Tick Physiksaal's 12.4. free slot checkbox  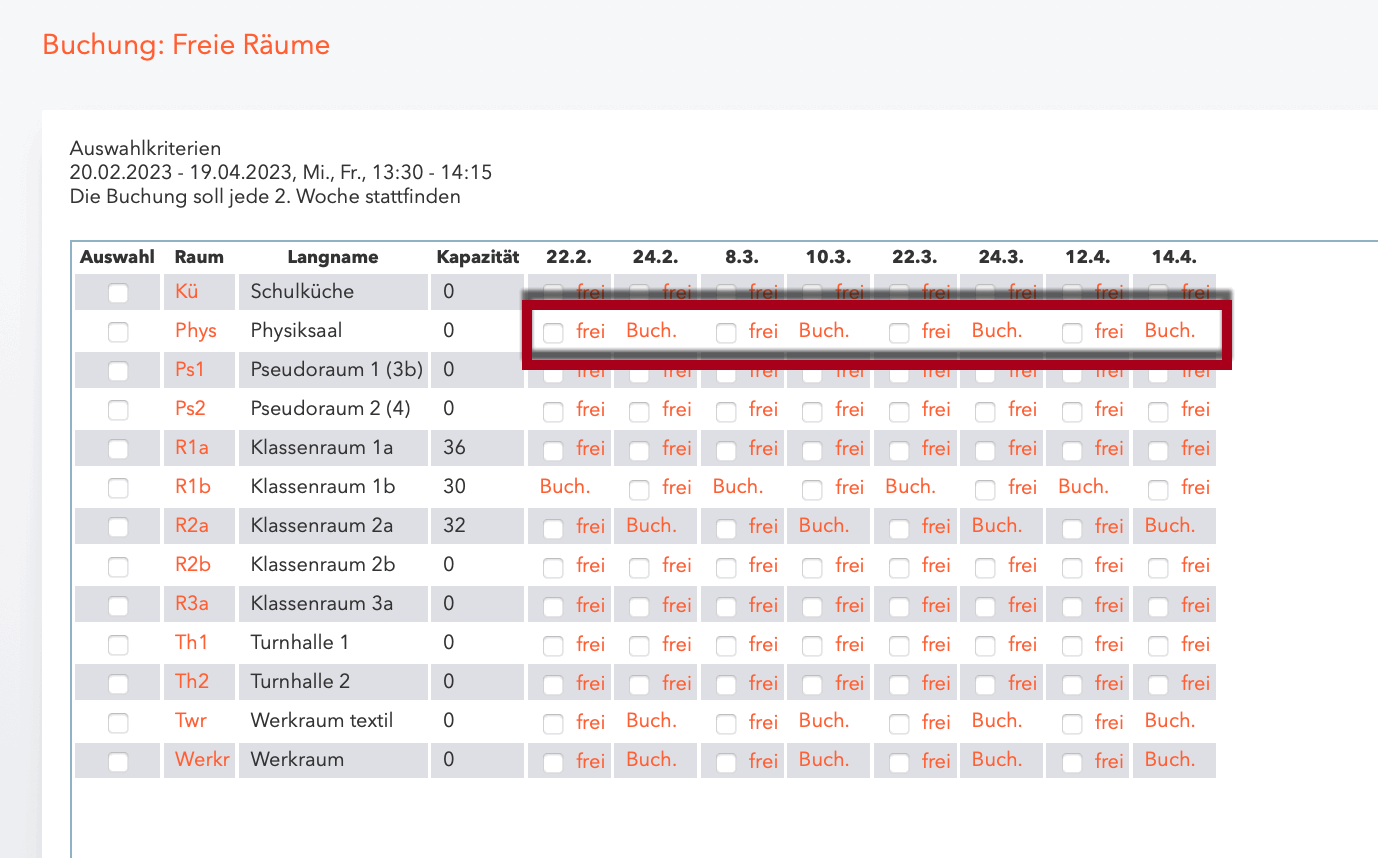click(1072, 333)
